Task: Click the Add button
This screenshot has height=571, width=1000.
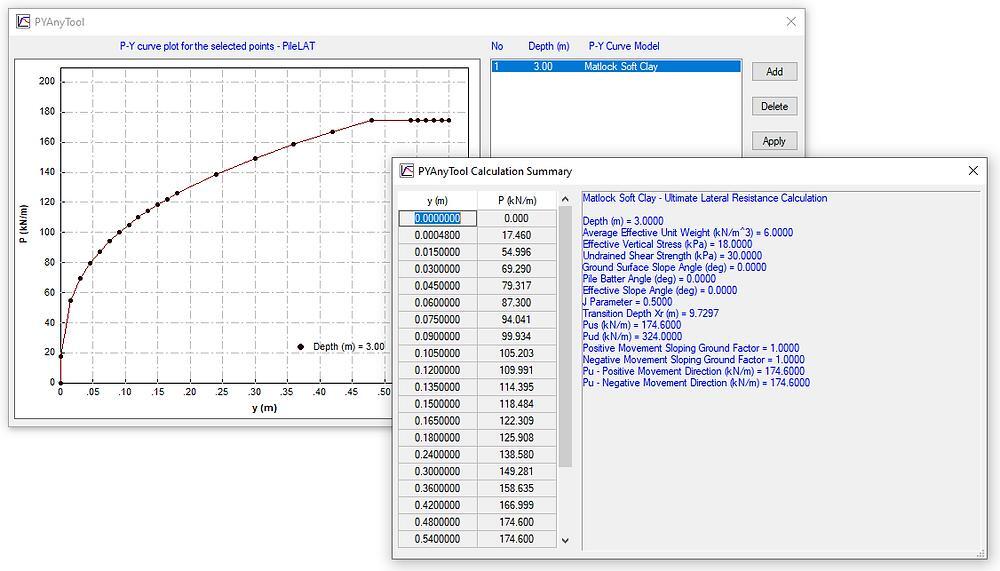Action: (774, 71)
